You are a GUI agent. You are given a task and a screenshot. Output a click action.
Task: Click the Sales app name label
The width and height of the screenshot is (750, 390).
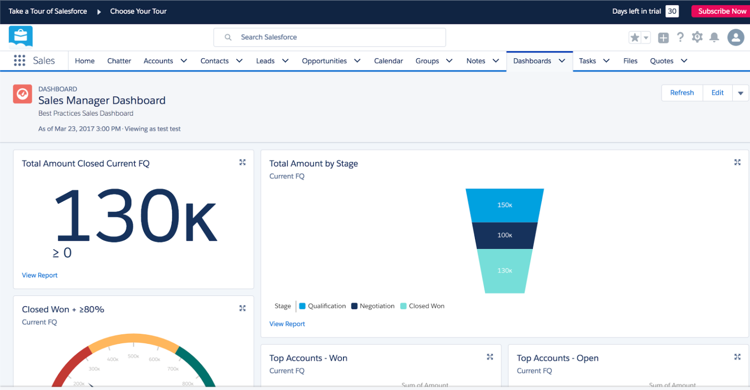(44, 61)
